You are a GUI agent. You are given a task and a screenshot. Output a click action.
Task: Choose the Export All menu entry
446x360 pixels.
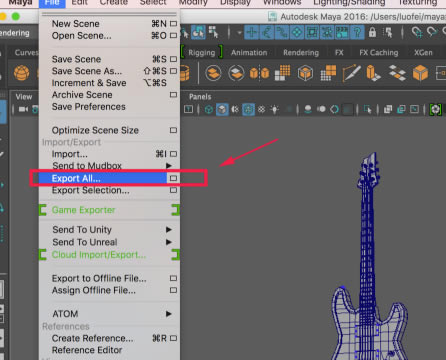76,178
